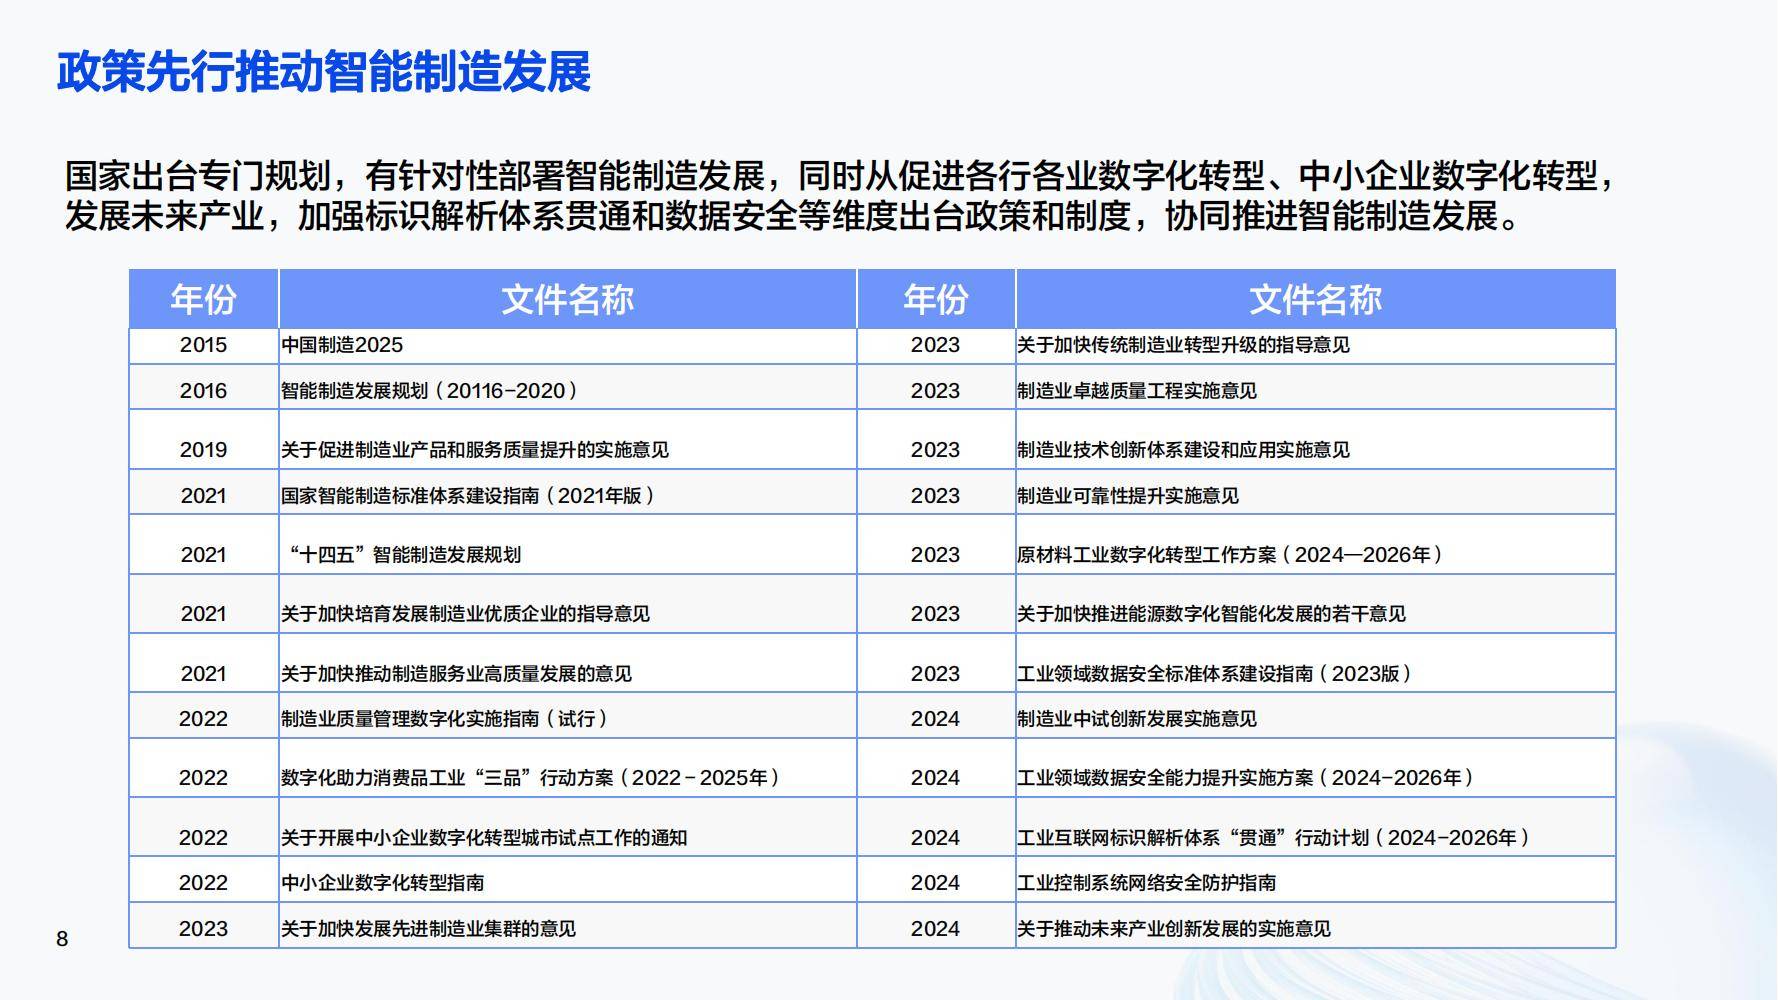Click 关于加快发展先进制造业集群的意见
The height and width of the screenshot is (1000, 1778).
point(567,925)
